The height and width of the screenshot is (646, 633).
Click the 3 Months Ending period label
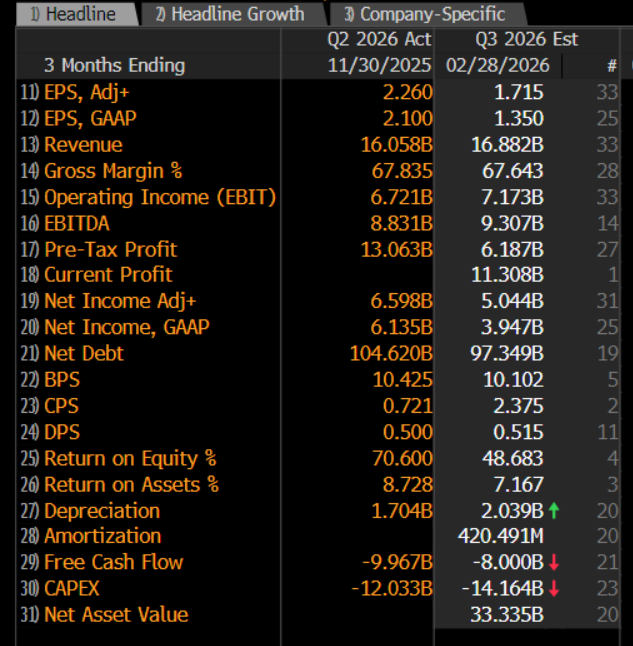tap(115, 66)
